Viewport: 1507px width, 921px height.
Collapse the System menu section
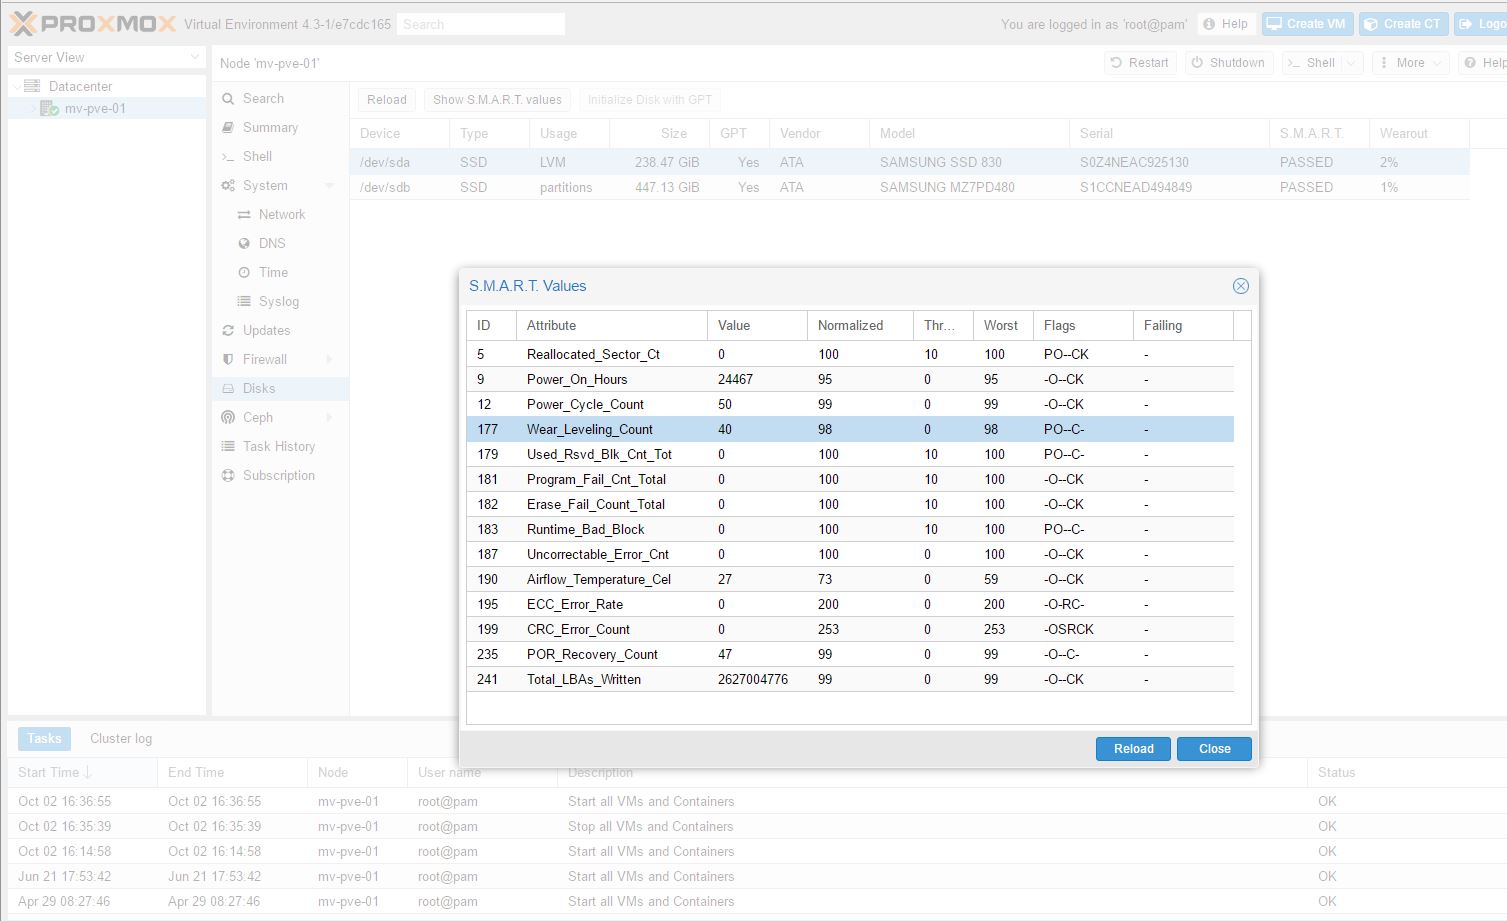tap(329, 186)
